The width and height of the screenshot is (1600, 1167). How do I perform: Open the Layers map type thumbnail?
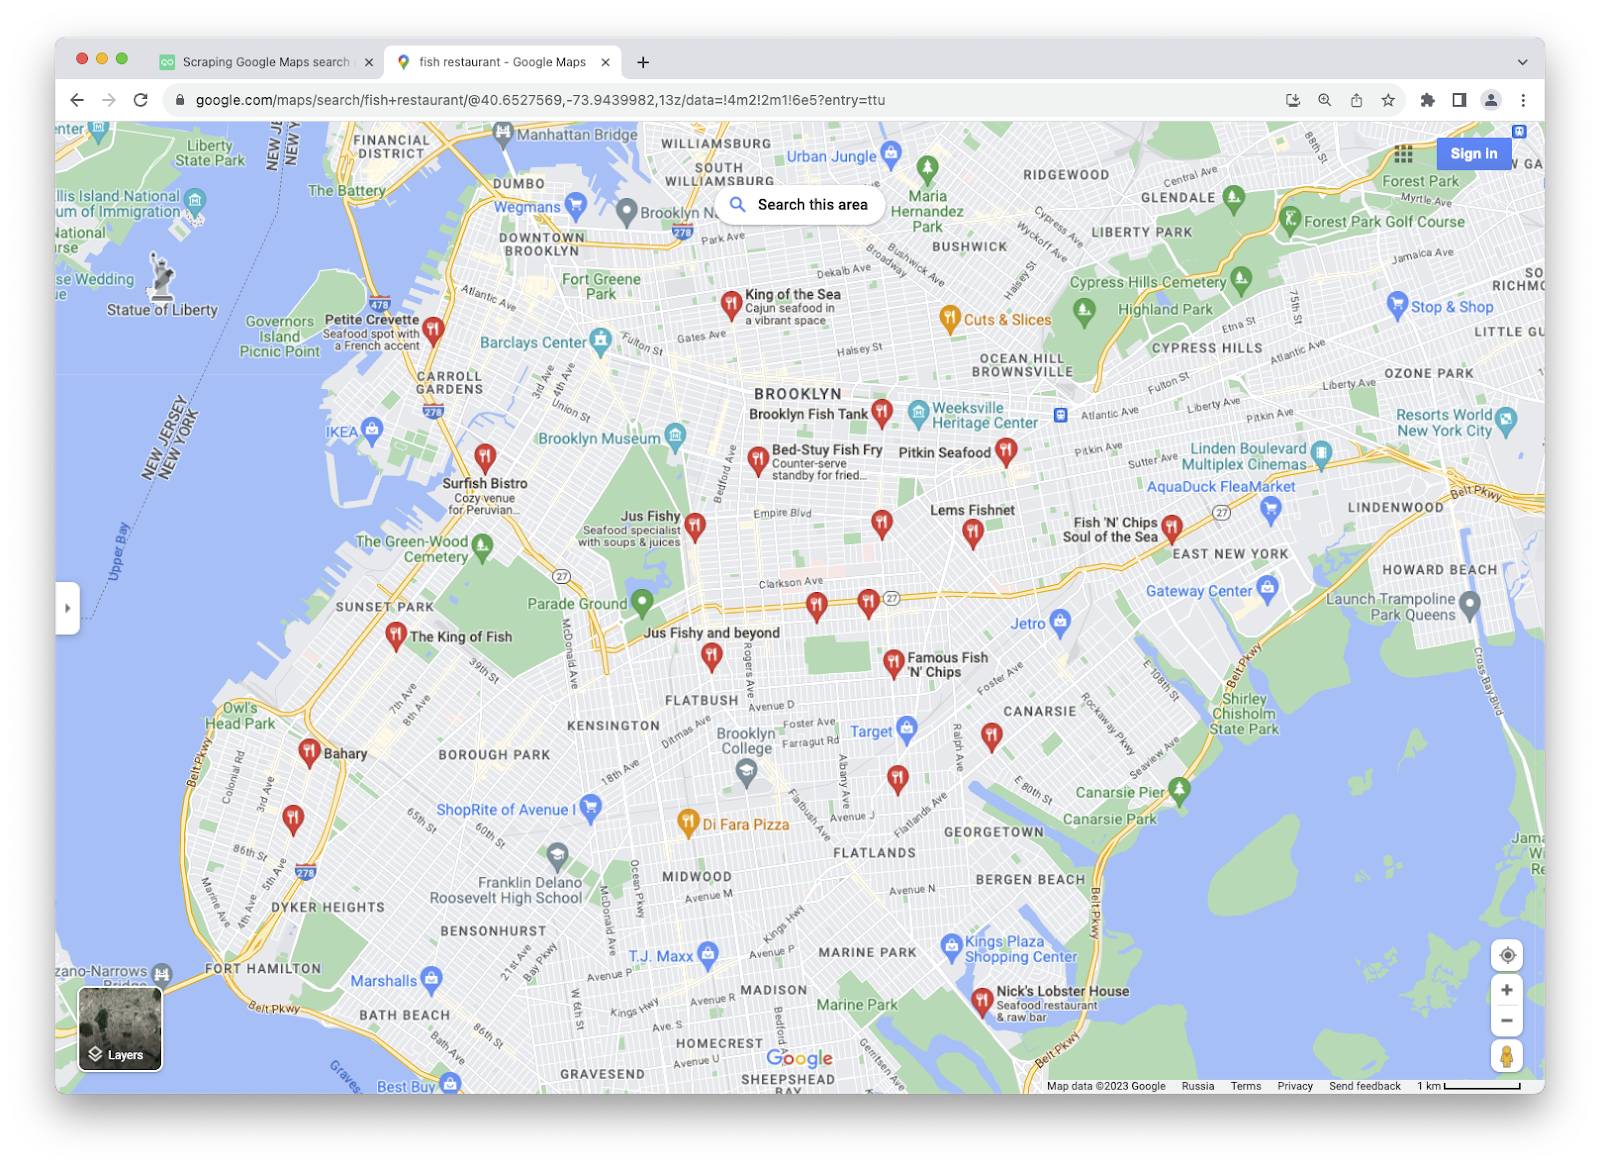point(120,1029)
